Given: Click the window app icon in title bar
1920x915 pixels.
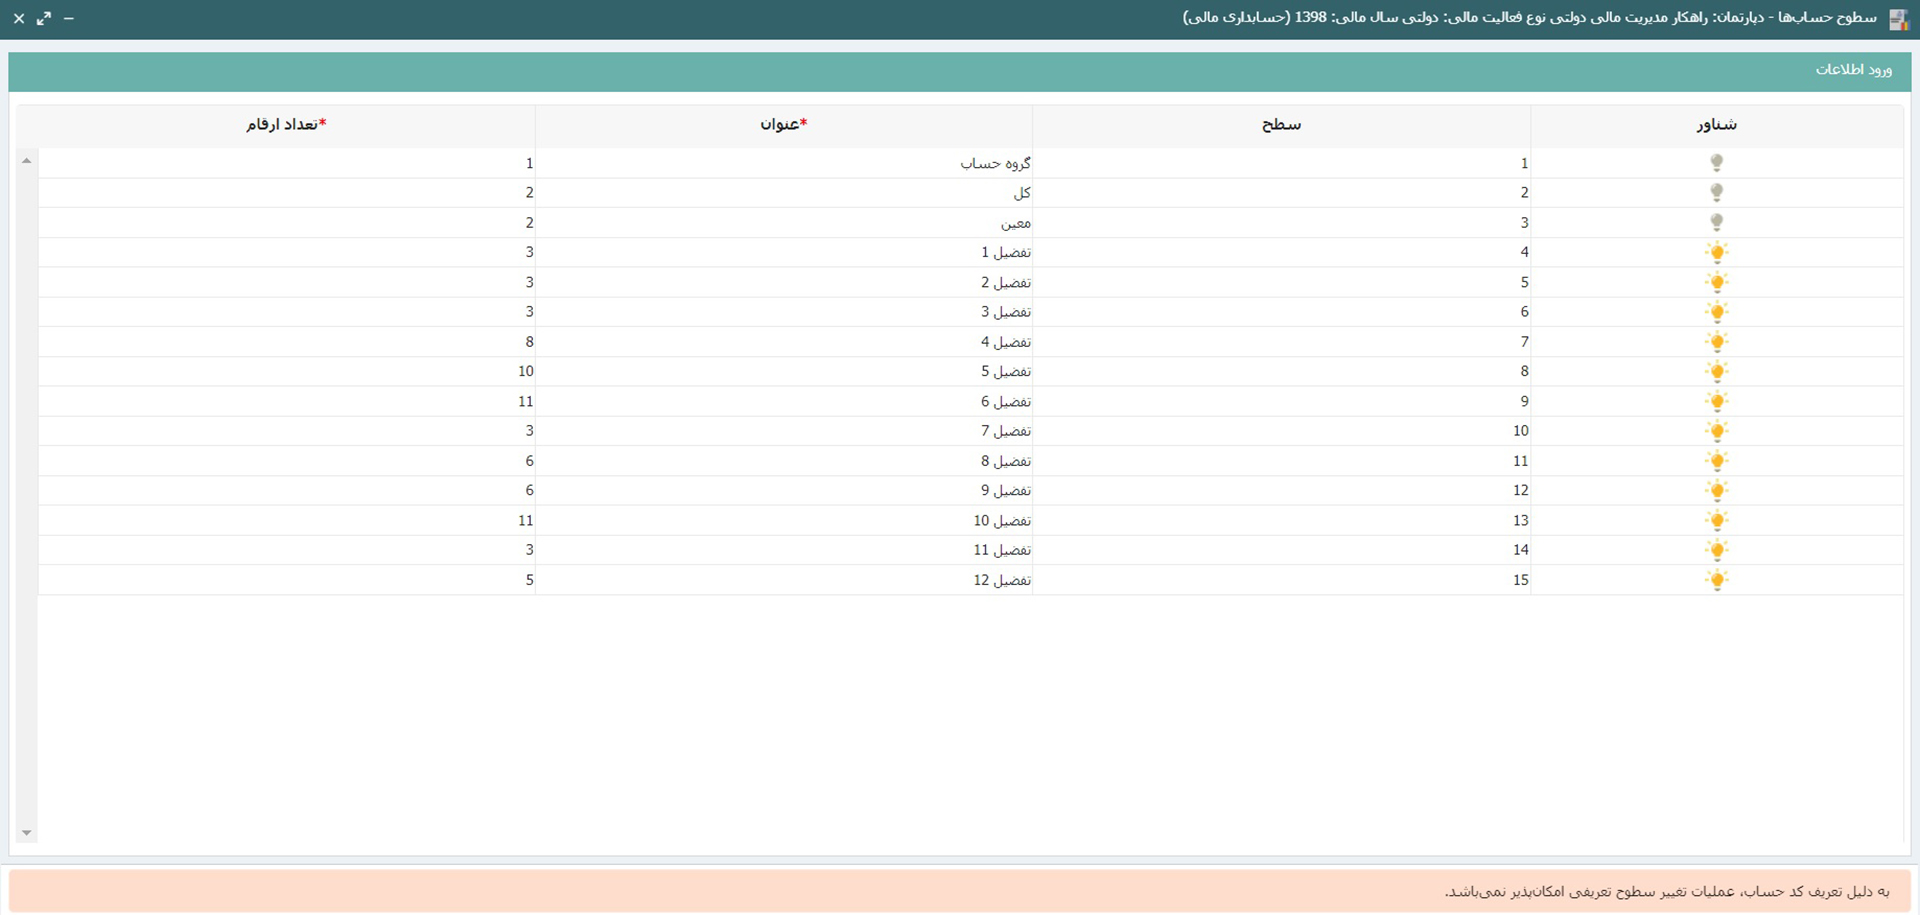Looking at the screenshot, I should (1897, 19).
